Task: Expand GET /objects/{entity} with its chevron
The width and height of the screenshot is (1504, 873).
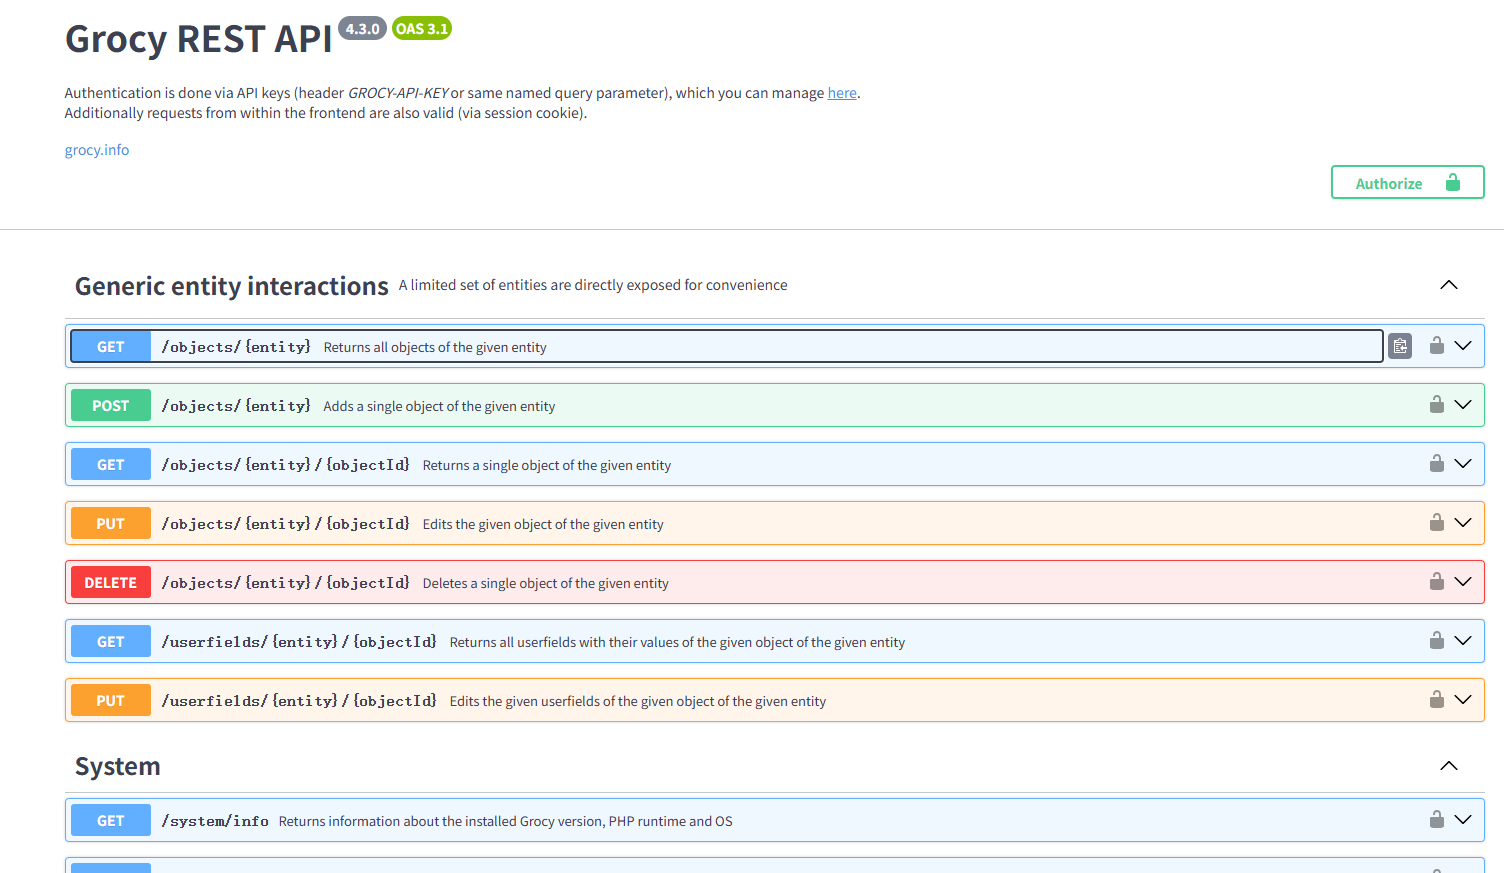Action: click(x=1463, y=346)
